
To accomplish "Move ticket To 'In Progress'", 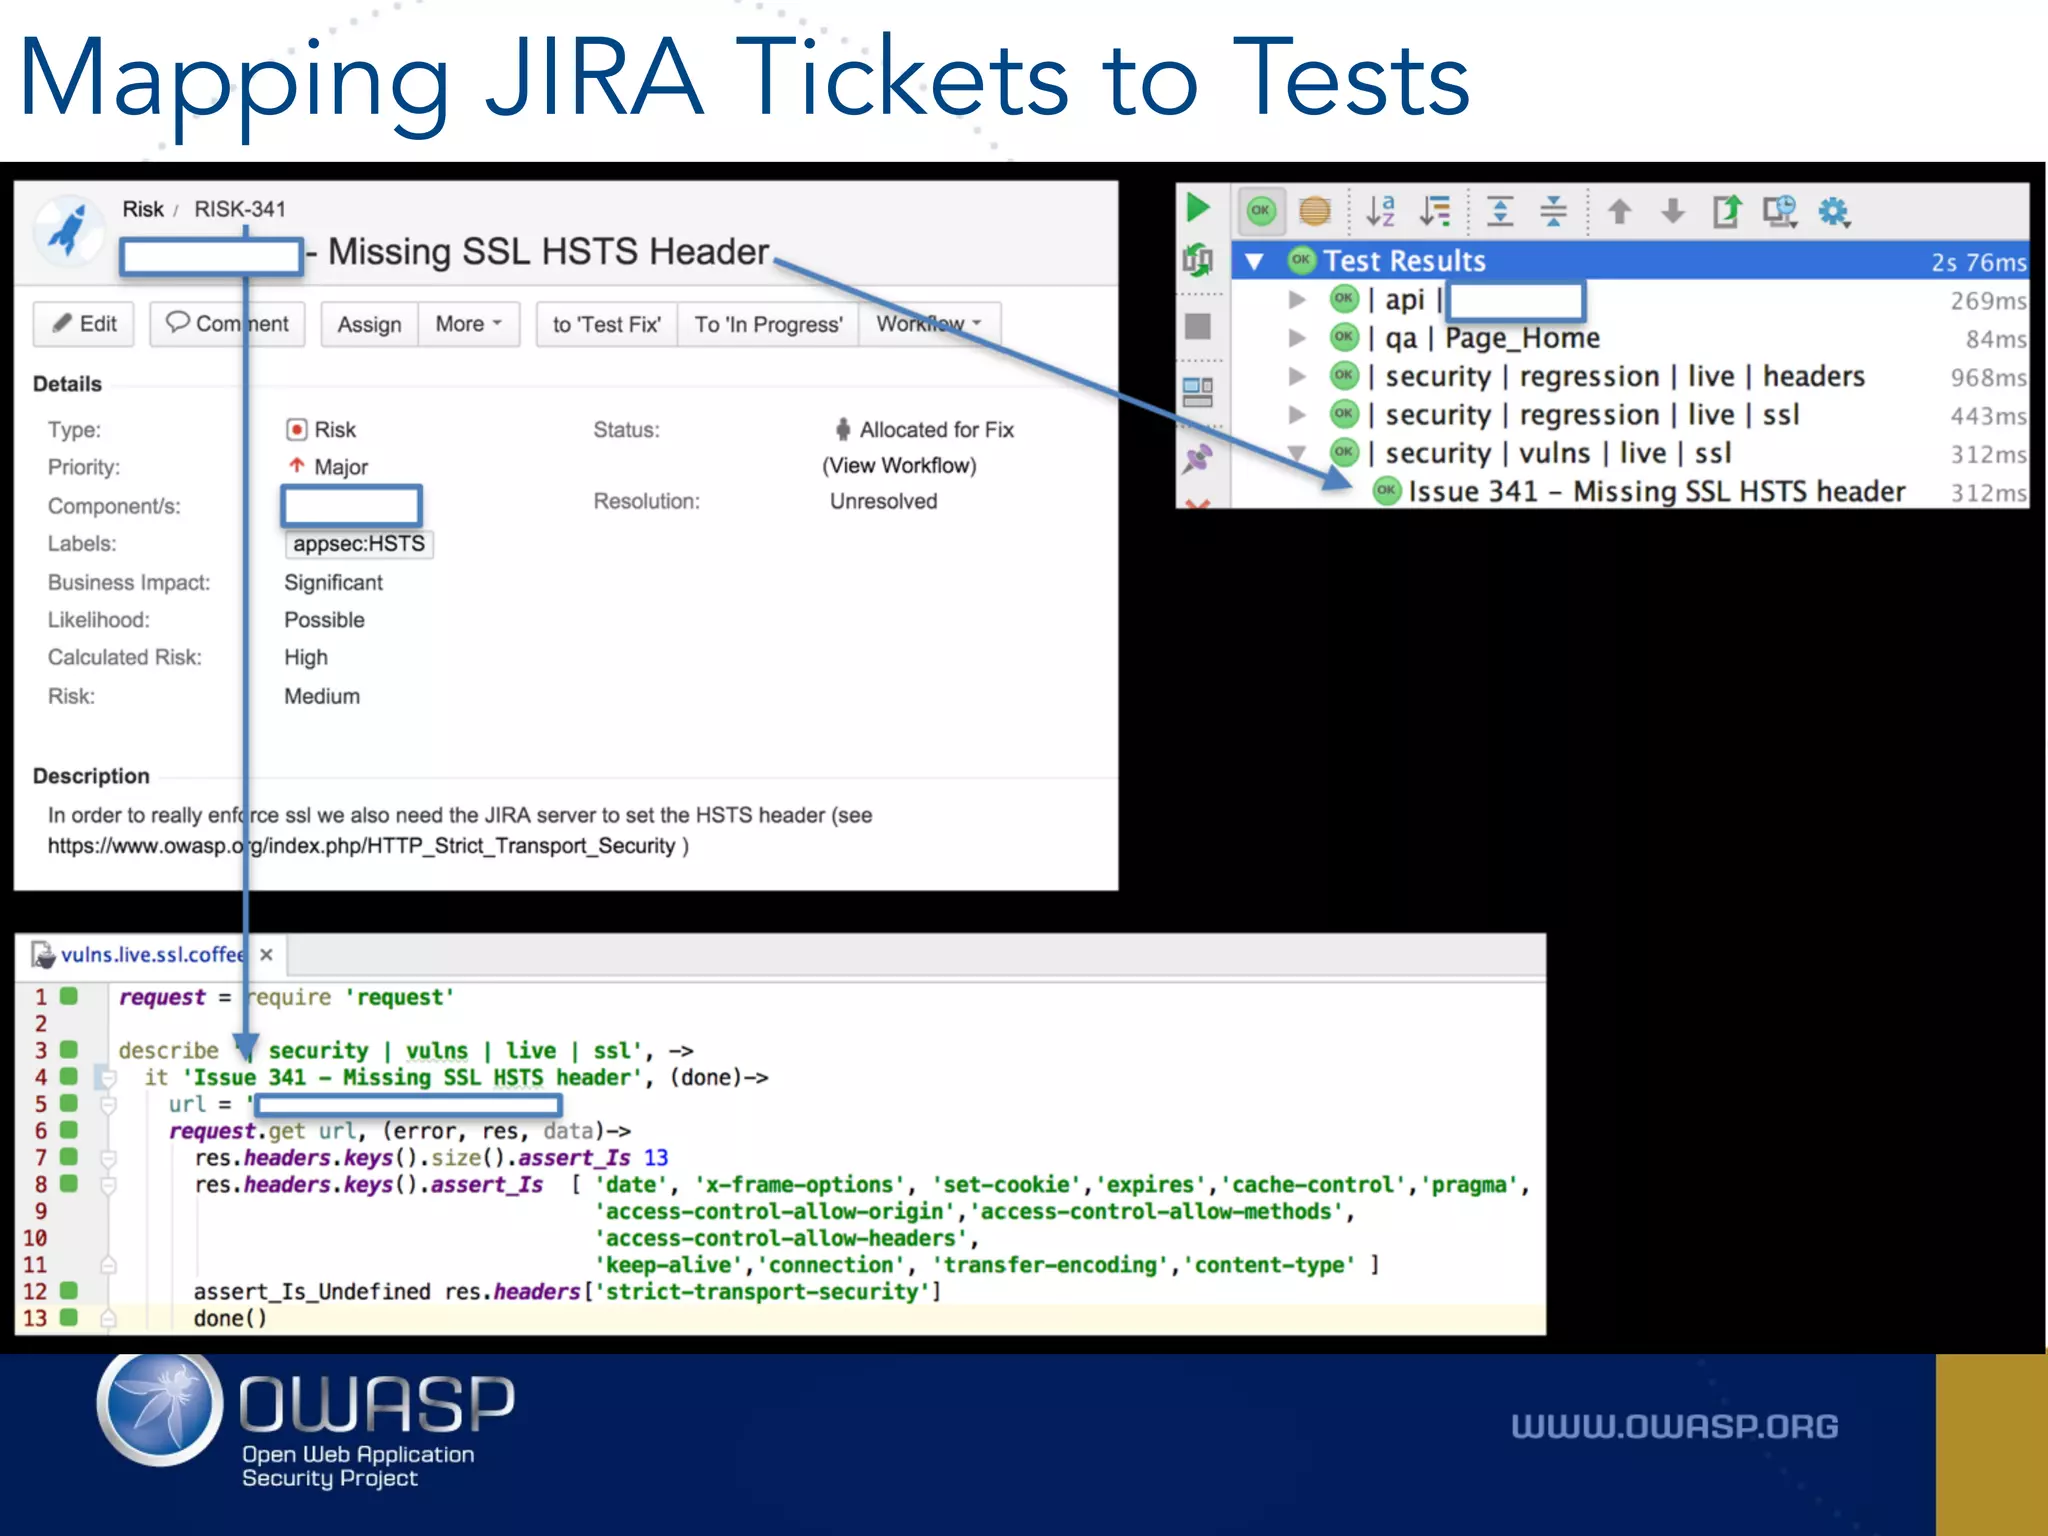I will (x=768, y=324).
